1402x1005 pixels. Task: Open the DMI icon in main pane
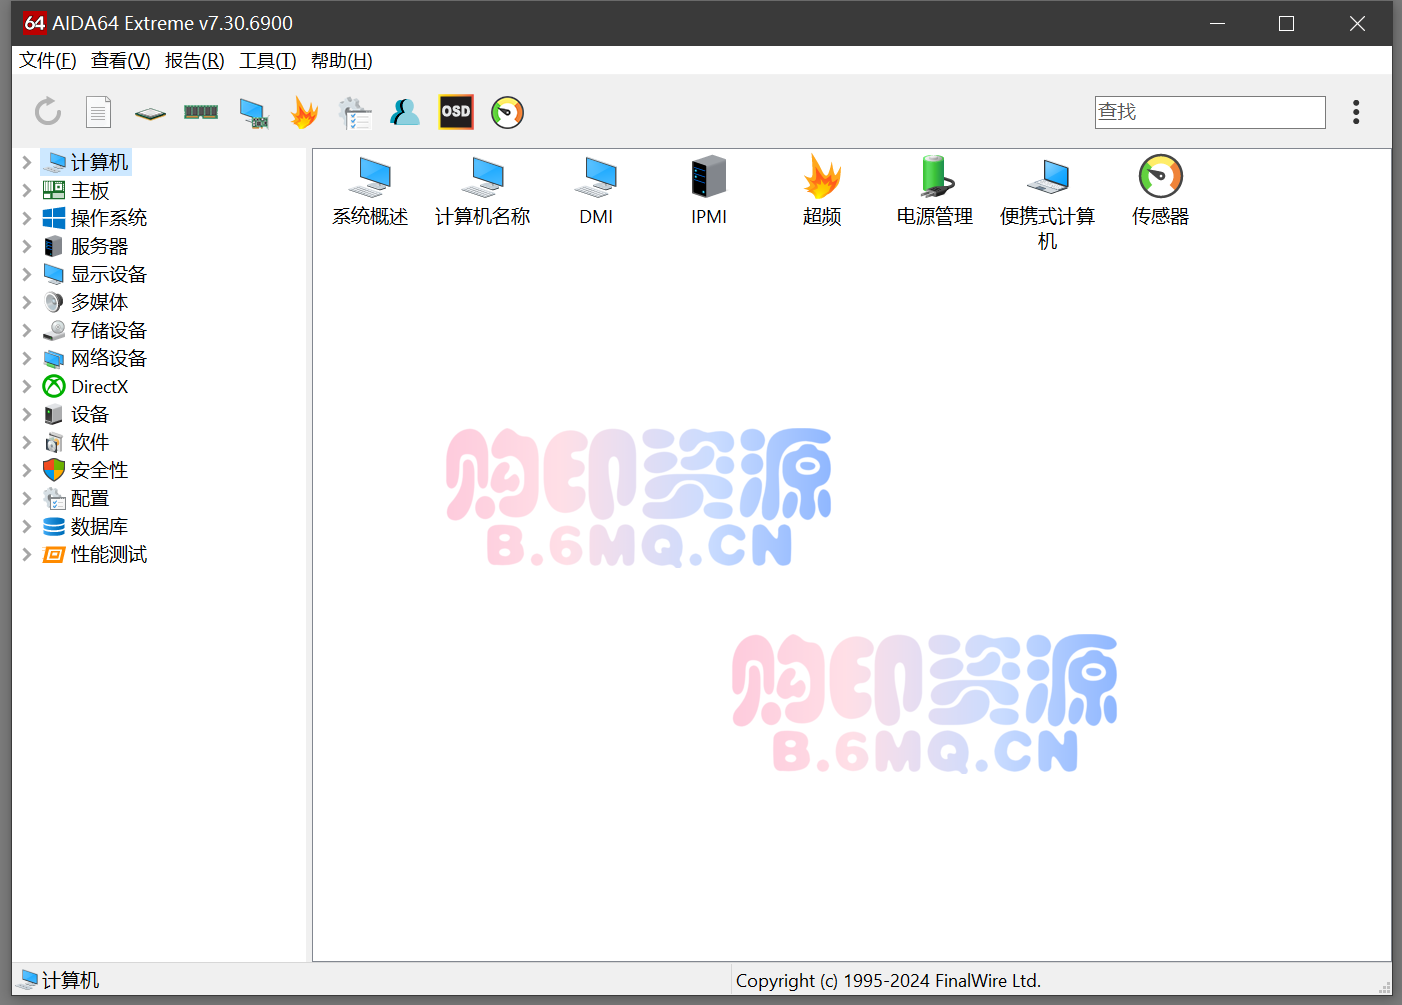(x=596, y=191)
